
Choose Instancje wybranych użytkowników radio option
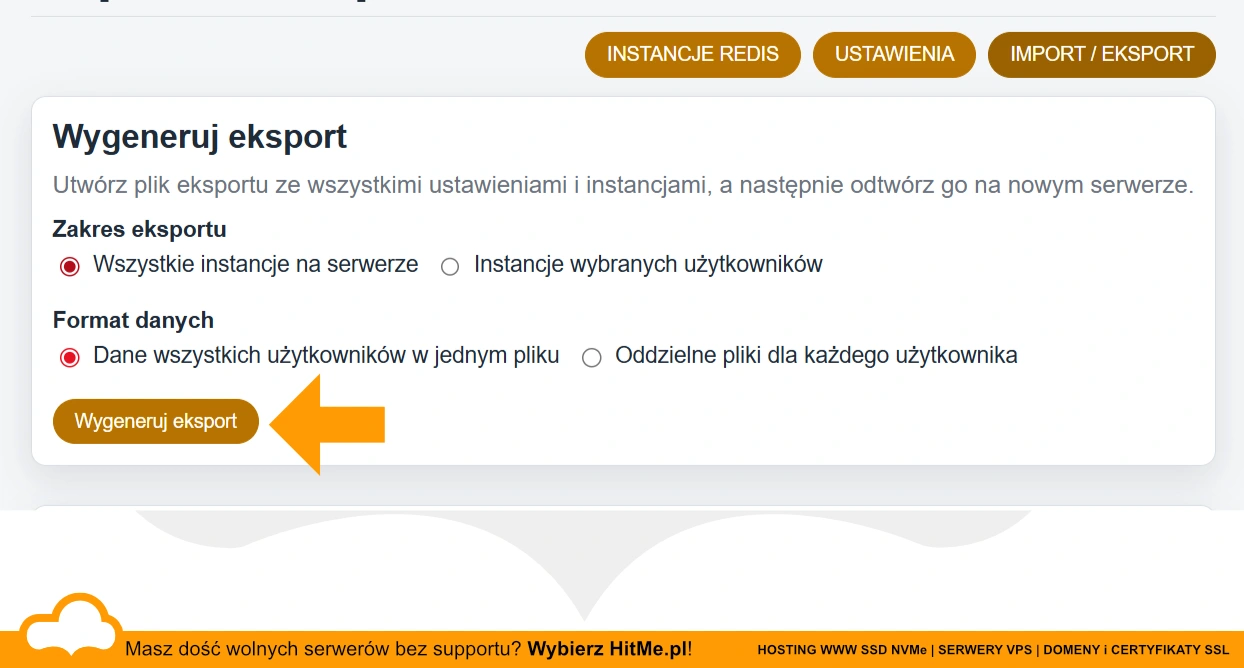[x=450, y=266]
